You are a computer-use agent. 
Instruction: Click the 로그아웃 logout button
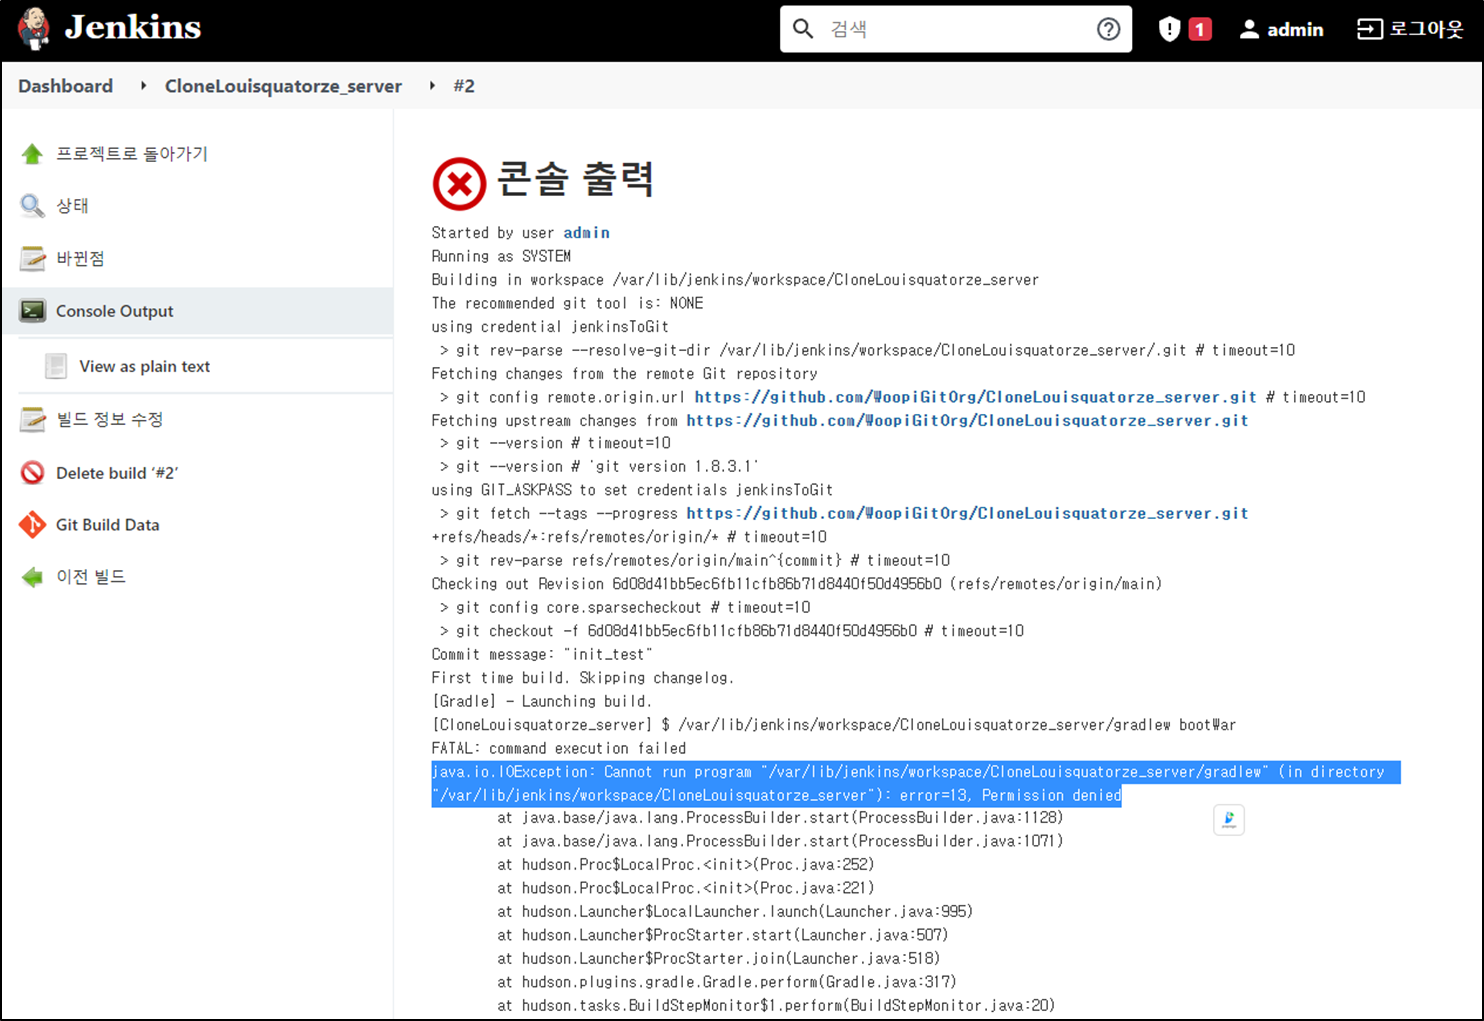coord(1410,29)
